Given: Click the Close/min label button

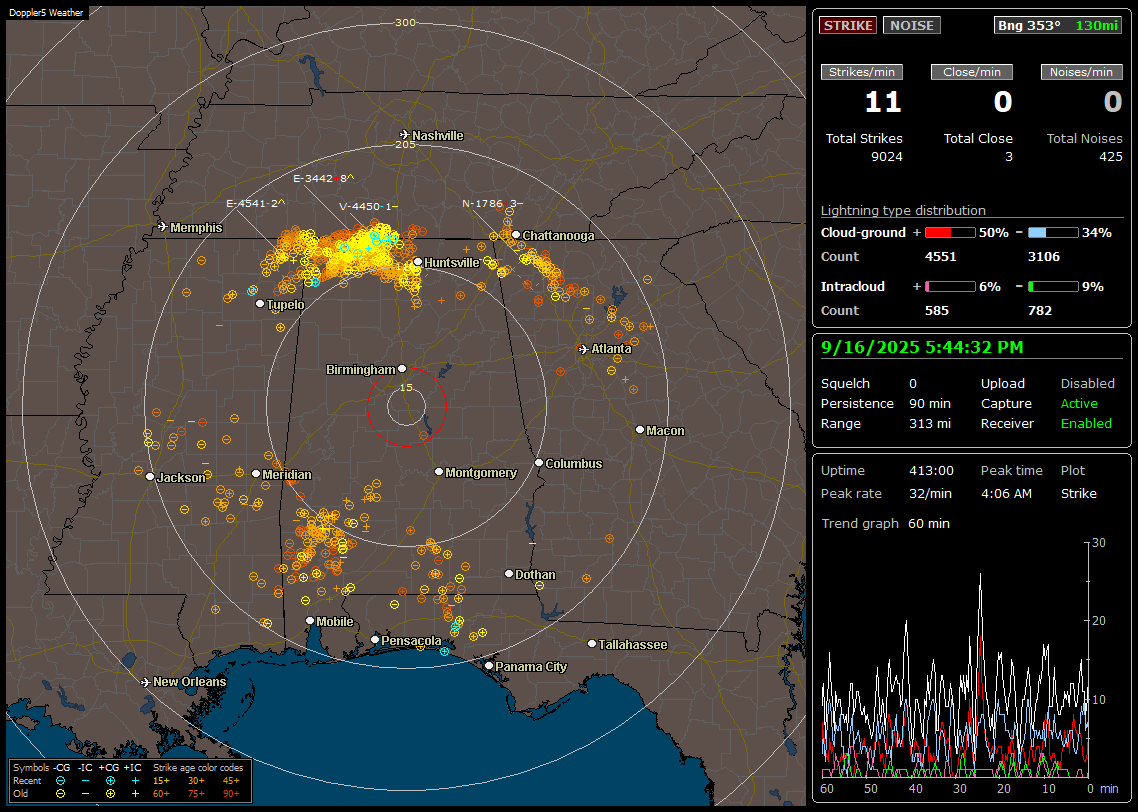Looking at the screenshot, I should pos(972,72).
